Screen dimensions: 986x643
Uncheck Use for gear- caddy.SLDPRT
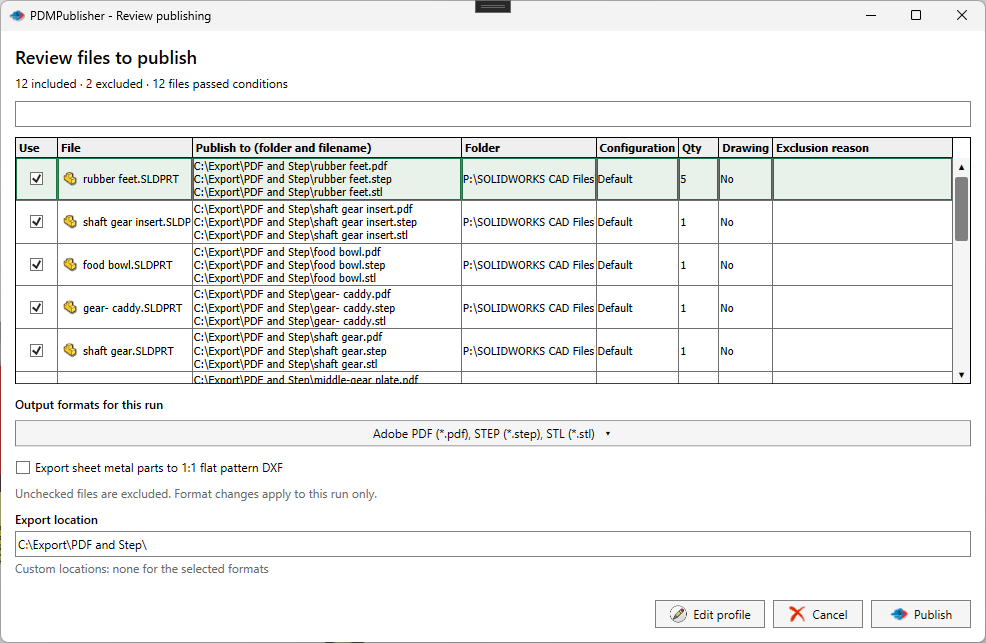click(36, 307)
